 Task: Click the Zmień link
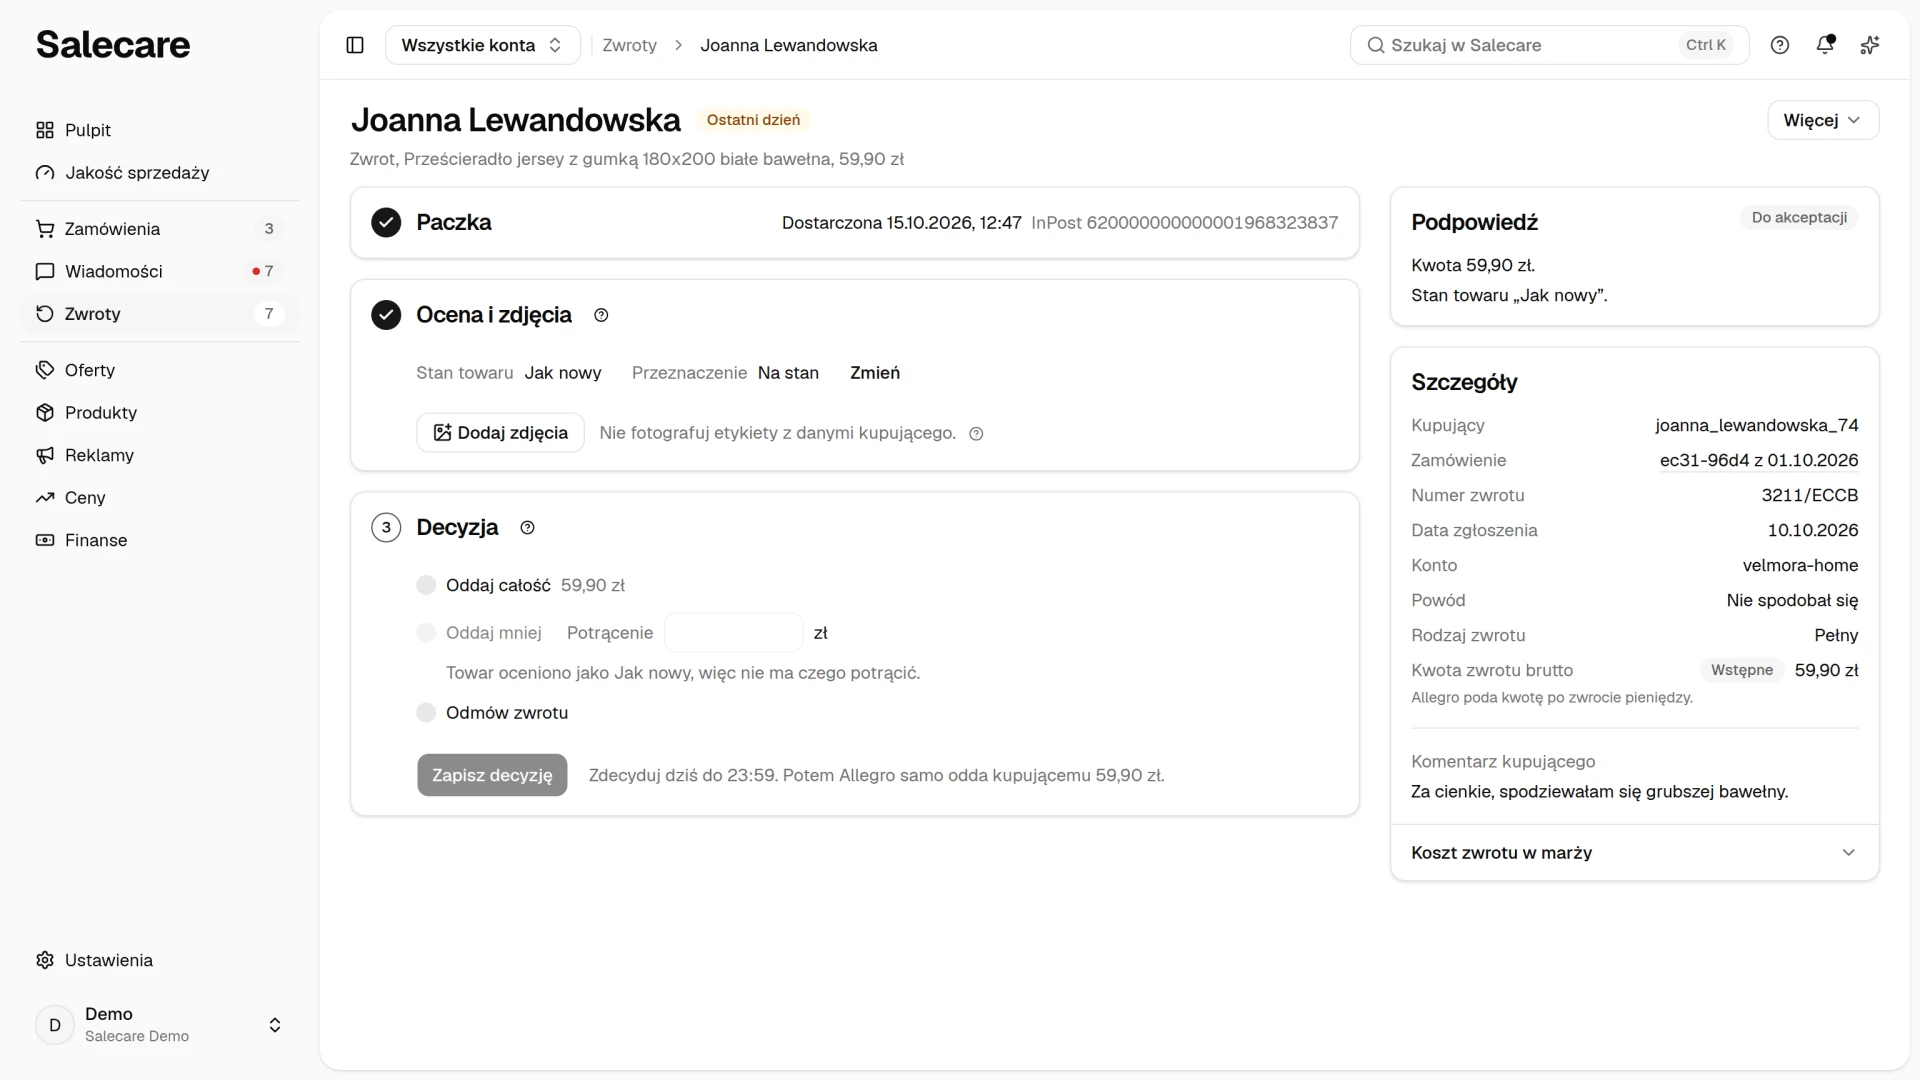pos(875,373)
